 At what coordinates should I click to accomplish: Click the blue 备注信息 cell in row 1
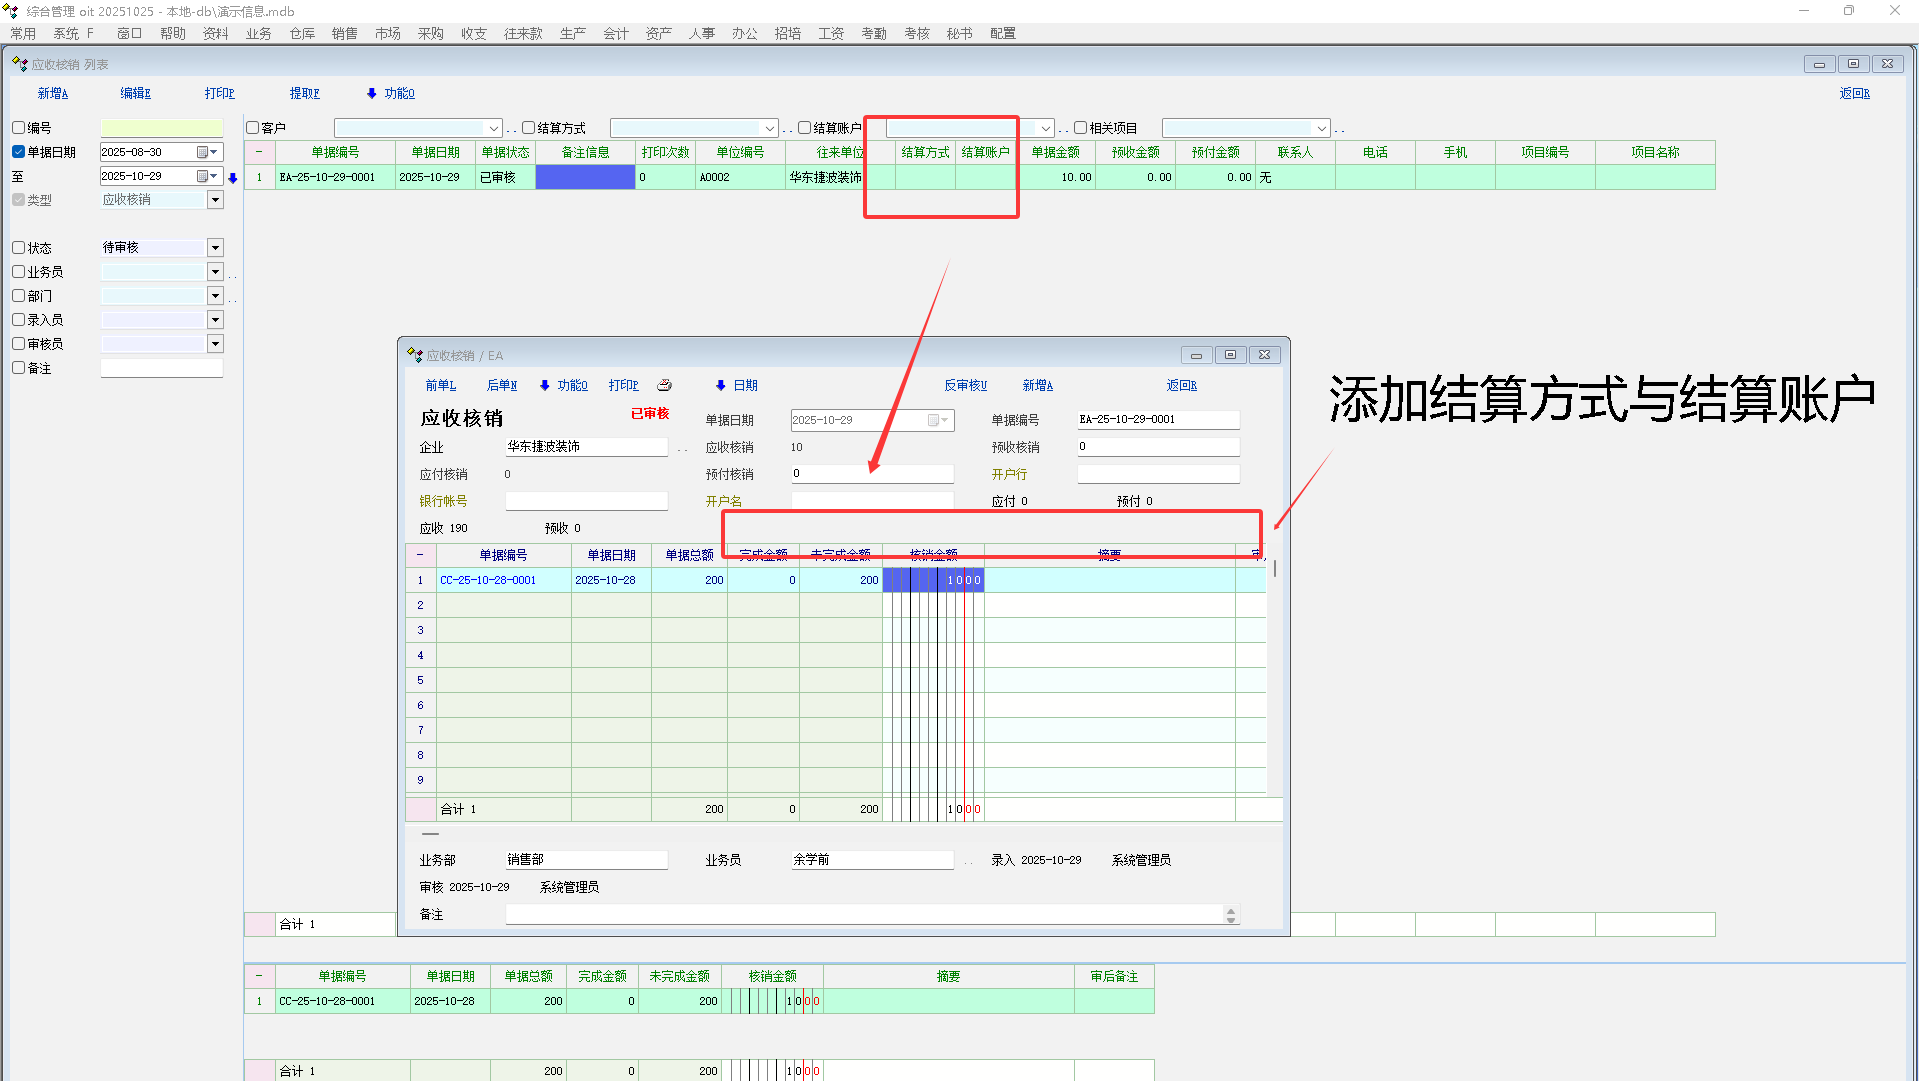[585, 177]
